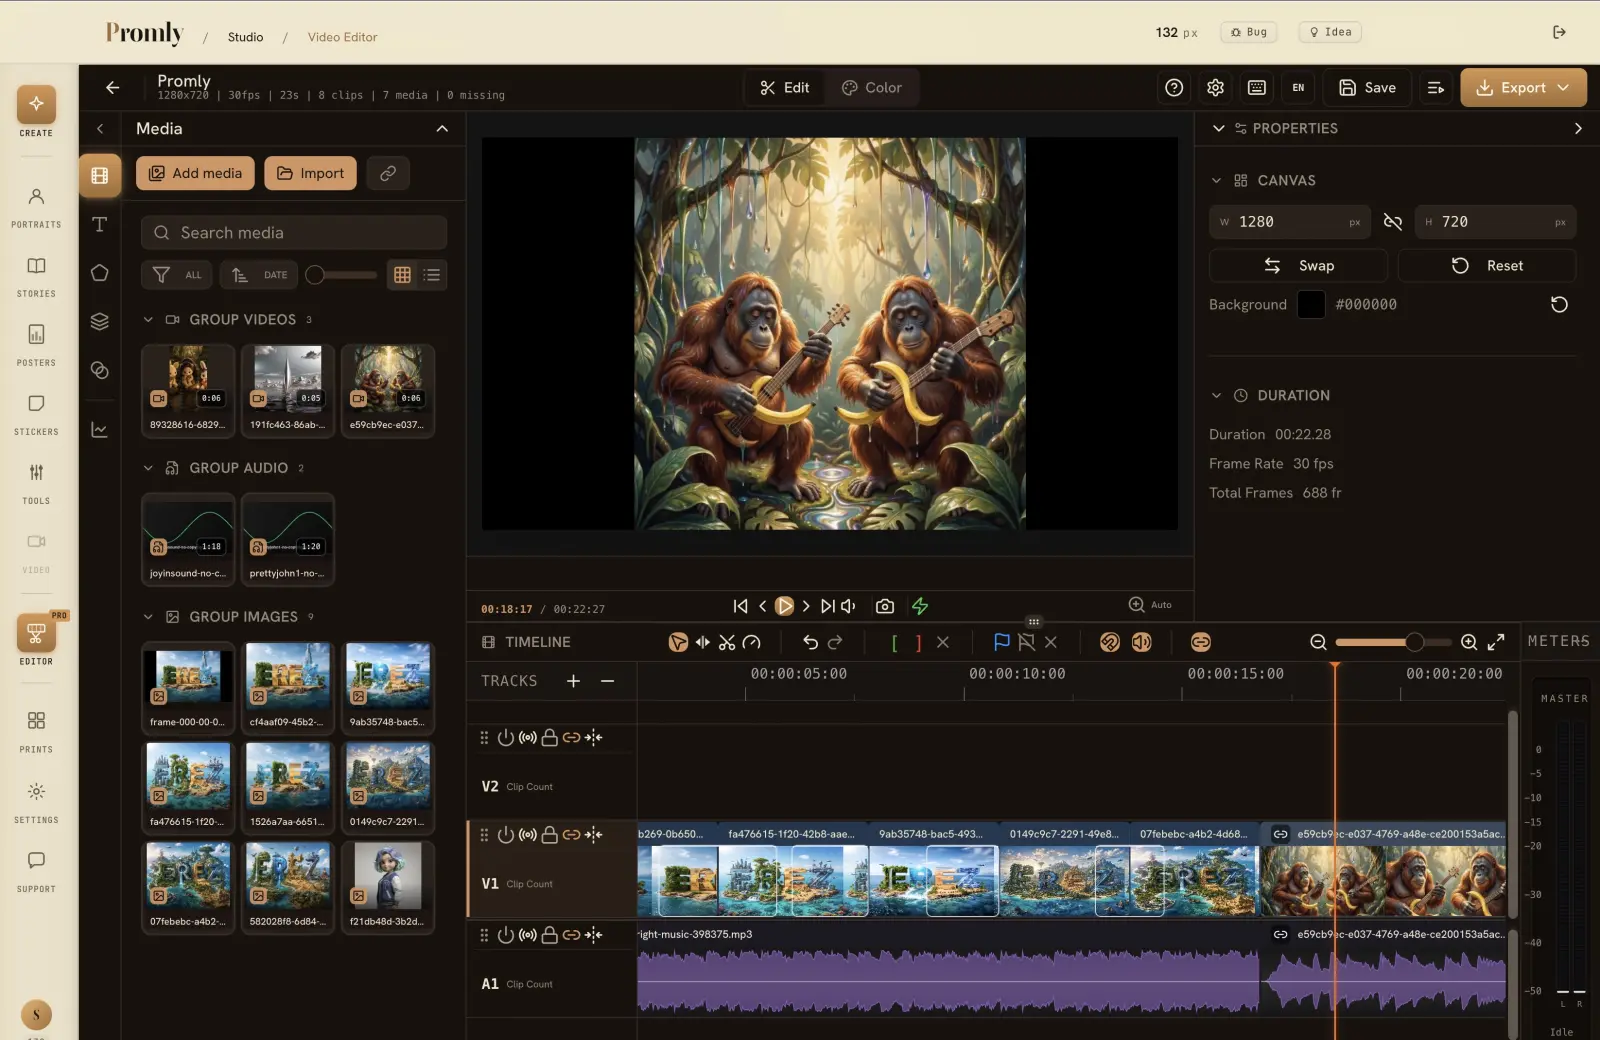Save the project
1600x1040 pixels.
[1367, 88]
